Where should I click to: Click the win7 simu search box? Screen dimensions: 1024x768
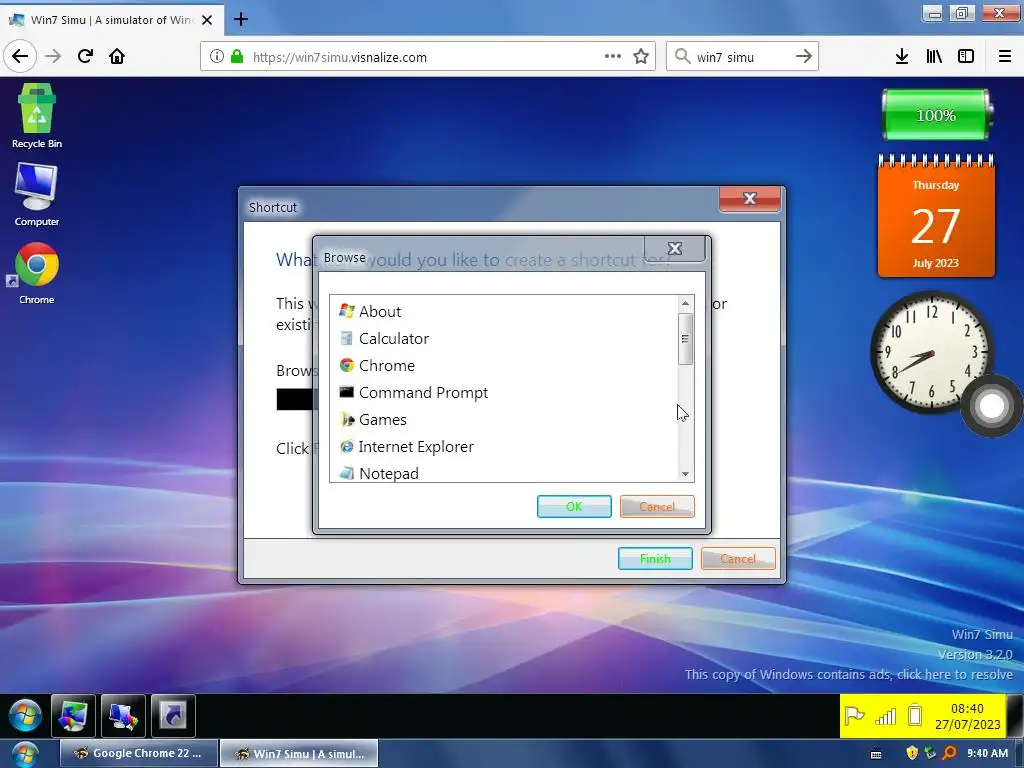tap(742, 57)
